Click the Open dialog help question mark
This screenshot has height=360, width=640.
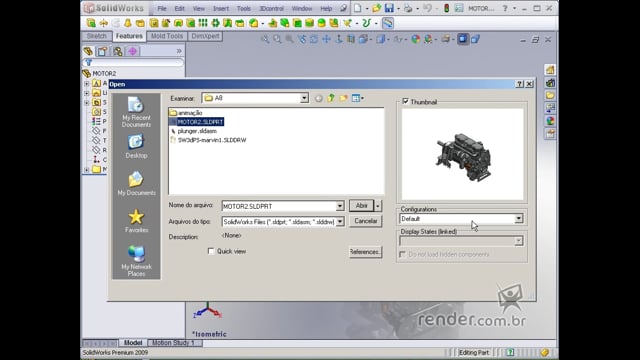(x=519, y=84)
